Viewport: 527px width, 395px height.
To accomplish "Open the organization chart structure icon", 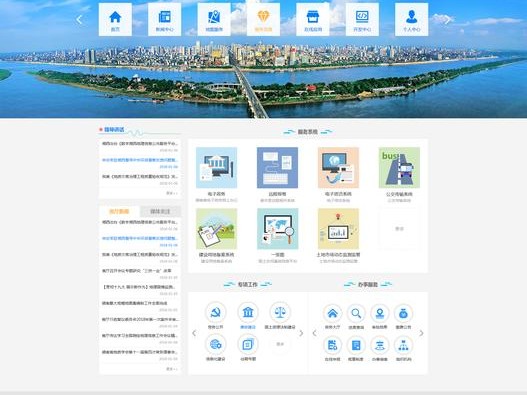I will (403, 345).
